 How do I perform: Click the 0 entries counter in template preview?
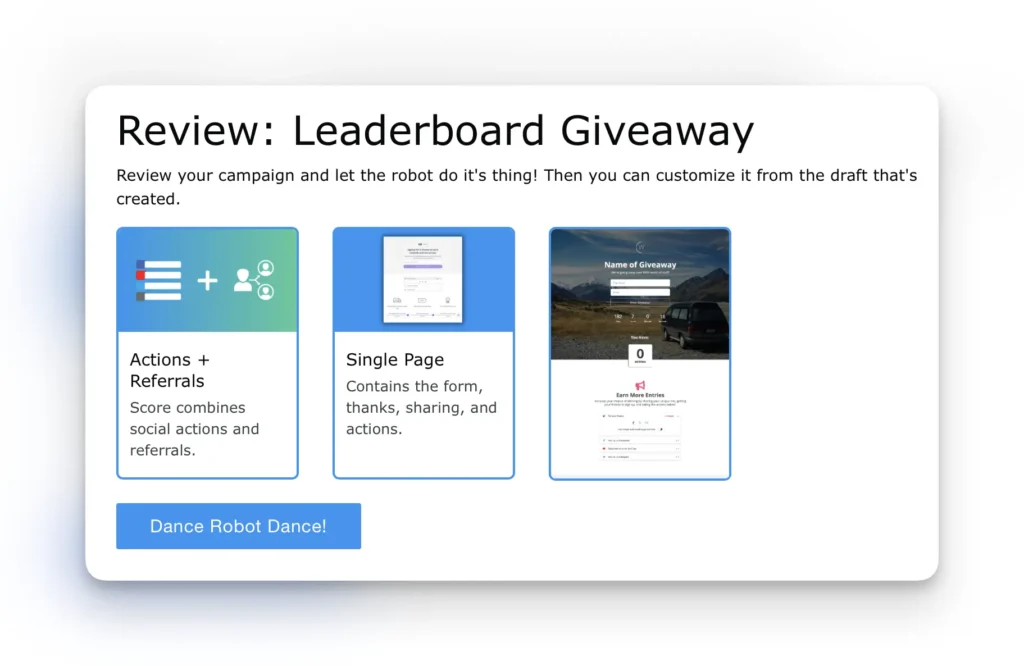click(x=640, y=355)
